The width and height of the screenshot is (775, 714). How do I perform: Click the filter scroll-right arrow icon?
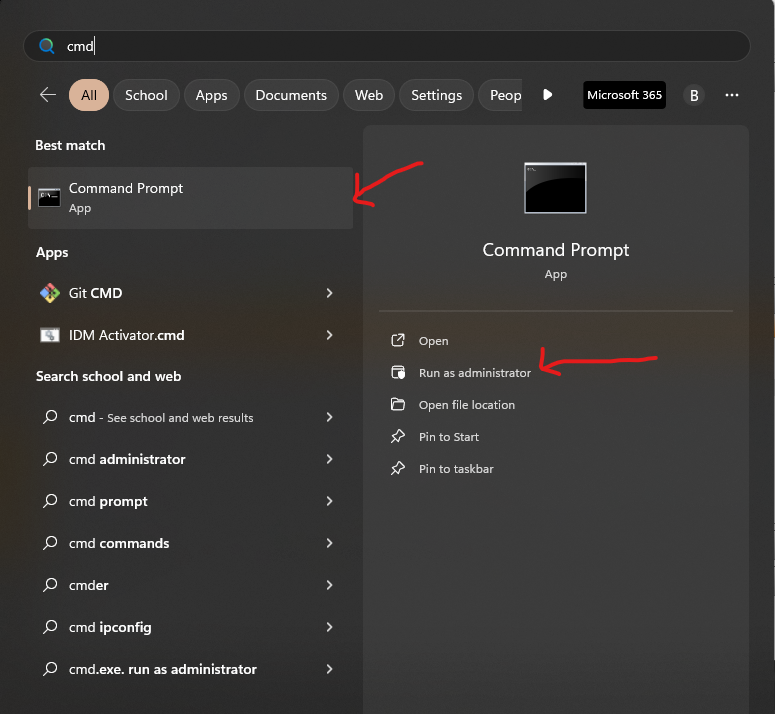point(547,95)
